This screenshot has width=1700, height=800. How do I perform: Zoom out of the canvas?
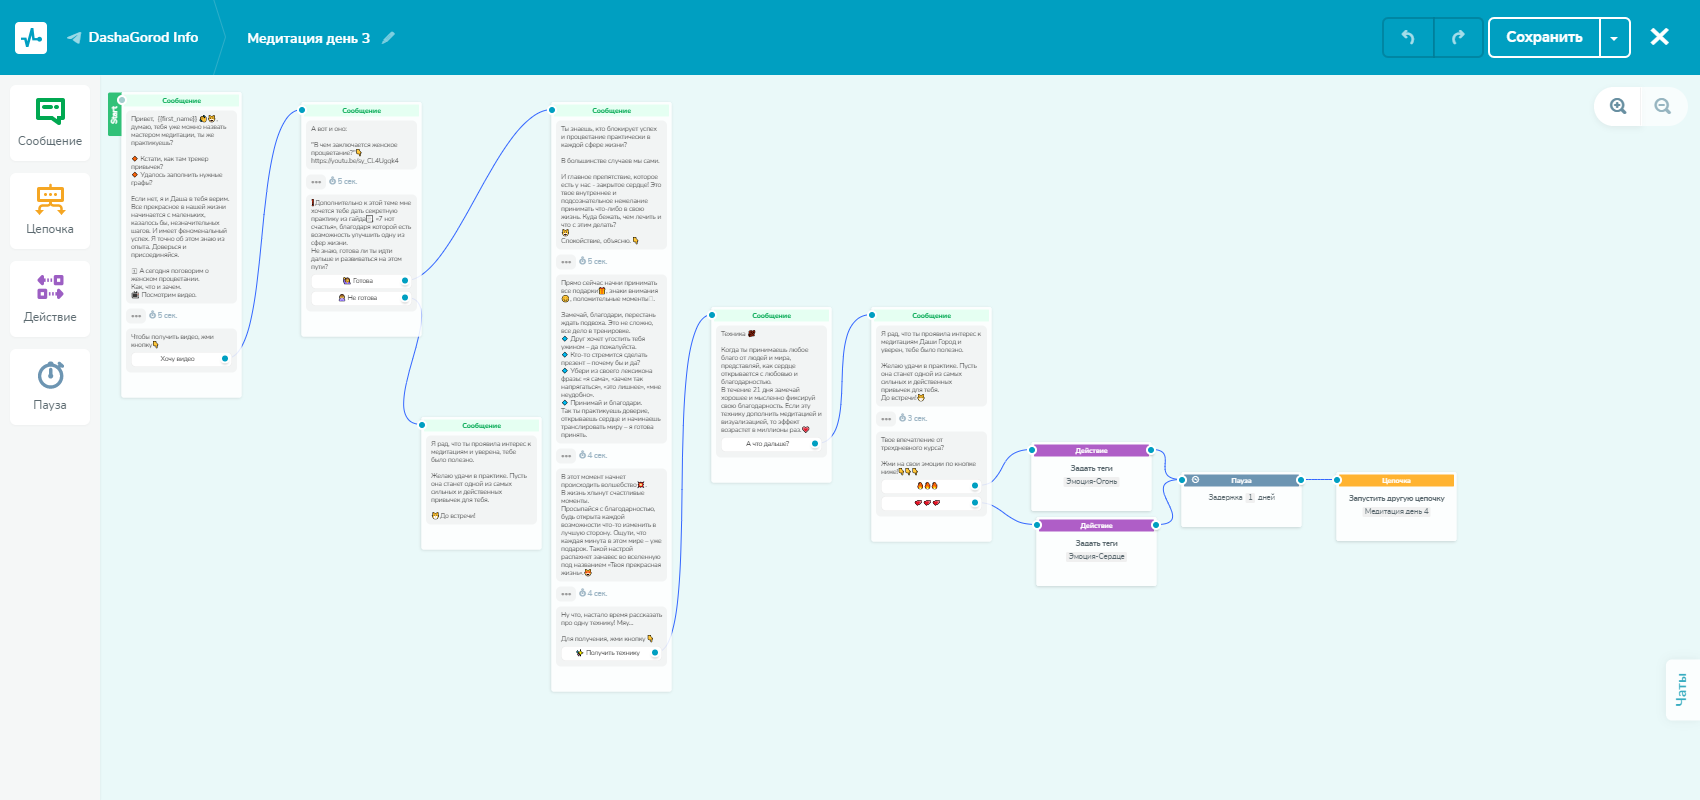[x=1663, y=106]
